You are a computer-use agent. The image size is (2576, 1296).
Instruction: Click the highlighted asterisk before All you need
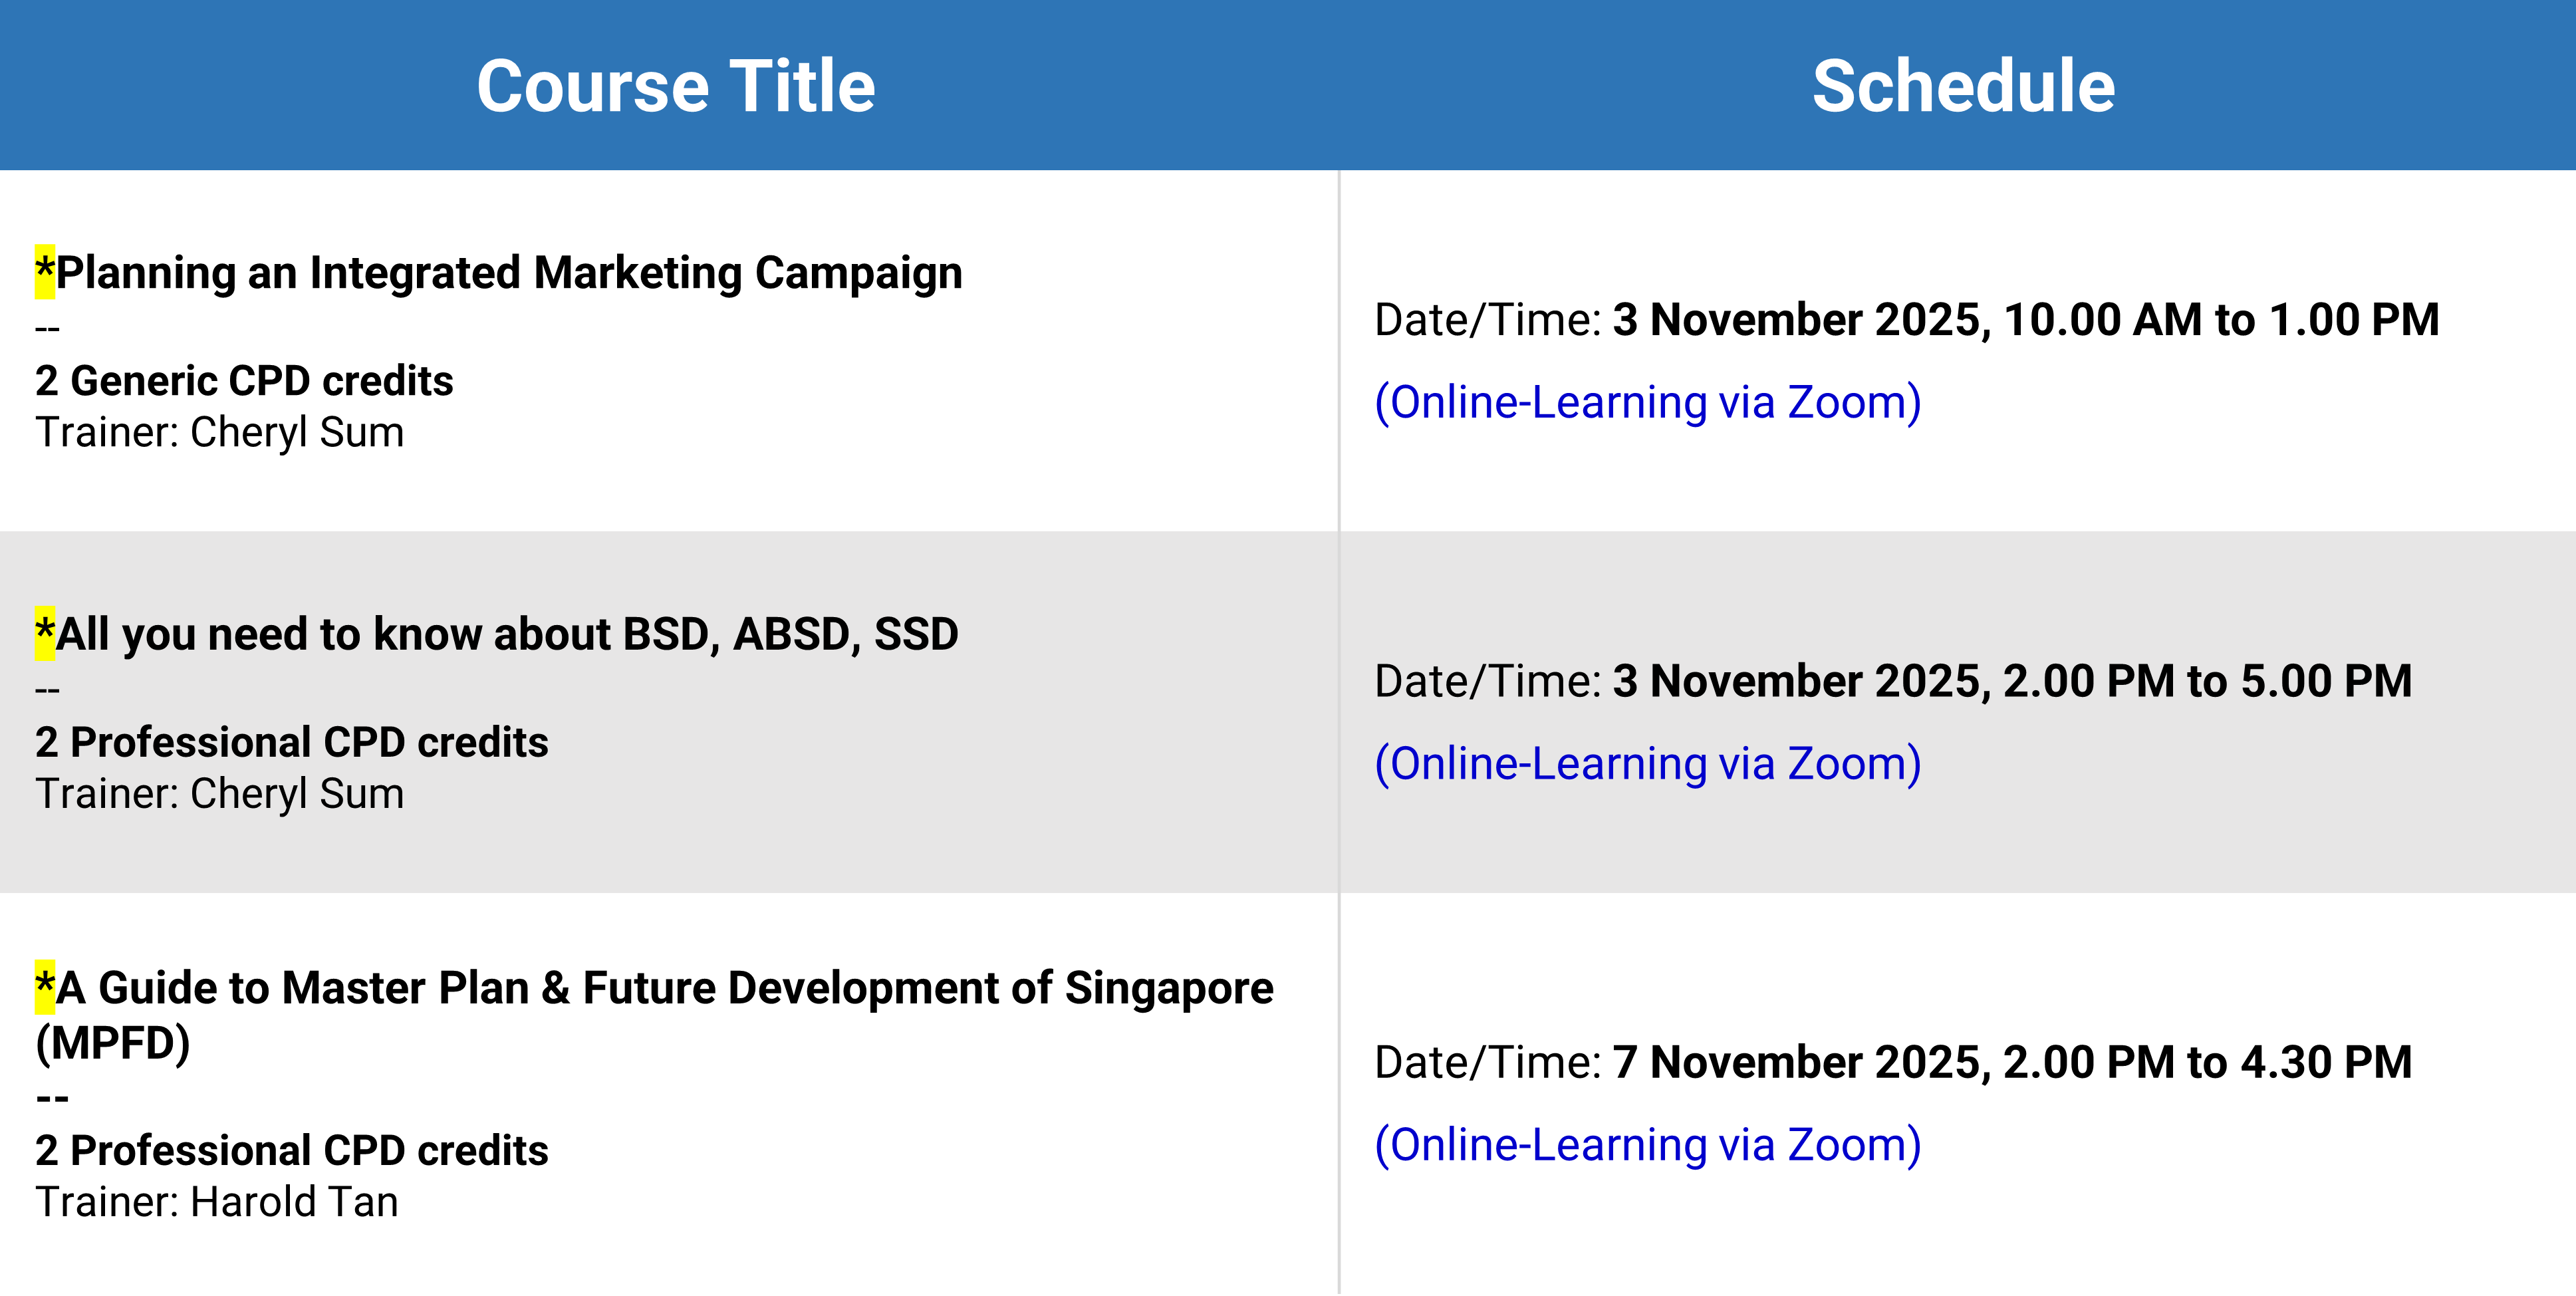(45, 633)
